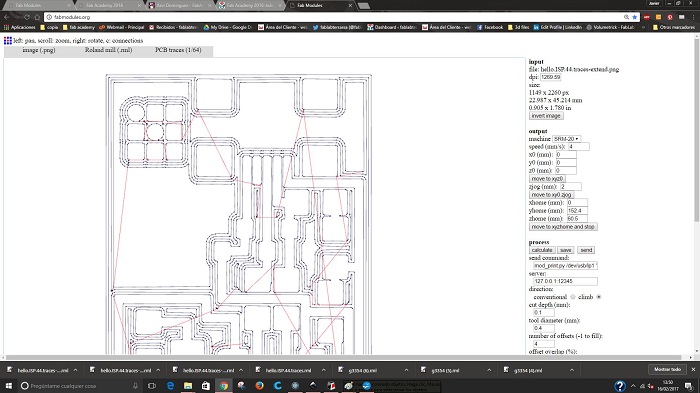This screenshot has width=700, height=393.
Task: Open the Chrome menu icon
Action: point(692,17)
